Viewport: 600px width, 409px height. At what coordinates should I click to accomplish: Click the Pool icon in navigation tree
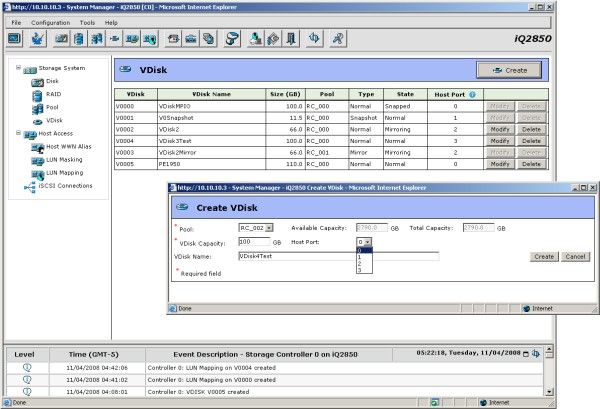pos(38,109)
